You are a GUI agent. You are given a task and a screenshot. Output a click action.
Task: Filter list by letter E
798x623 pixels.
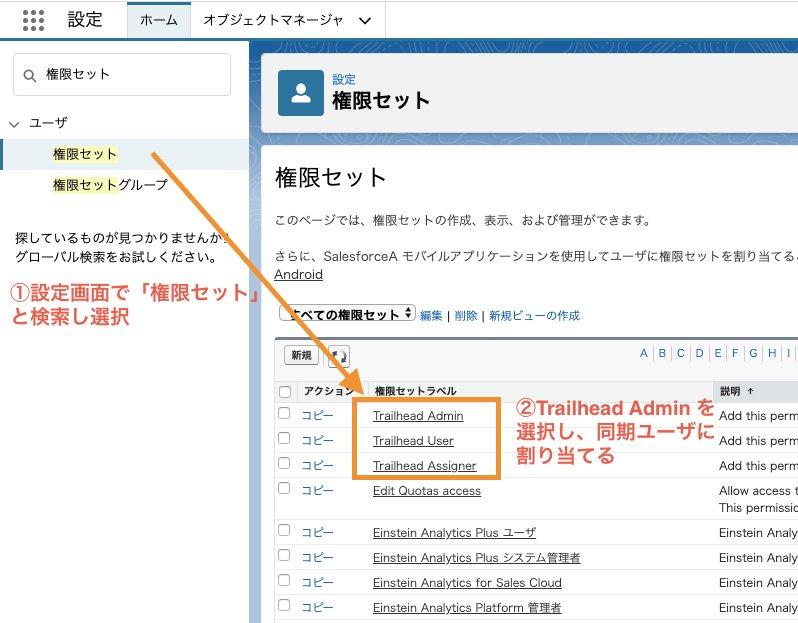coord(718,353)
